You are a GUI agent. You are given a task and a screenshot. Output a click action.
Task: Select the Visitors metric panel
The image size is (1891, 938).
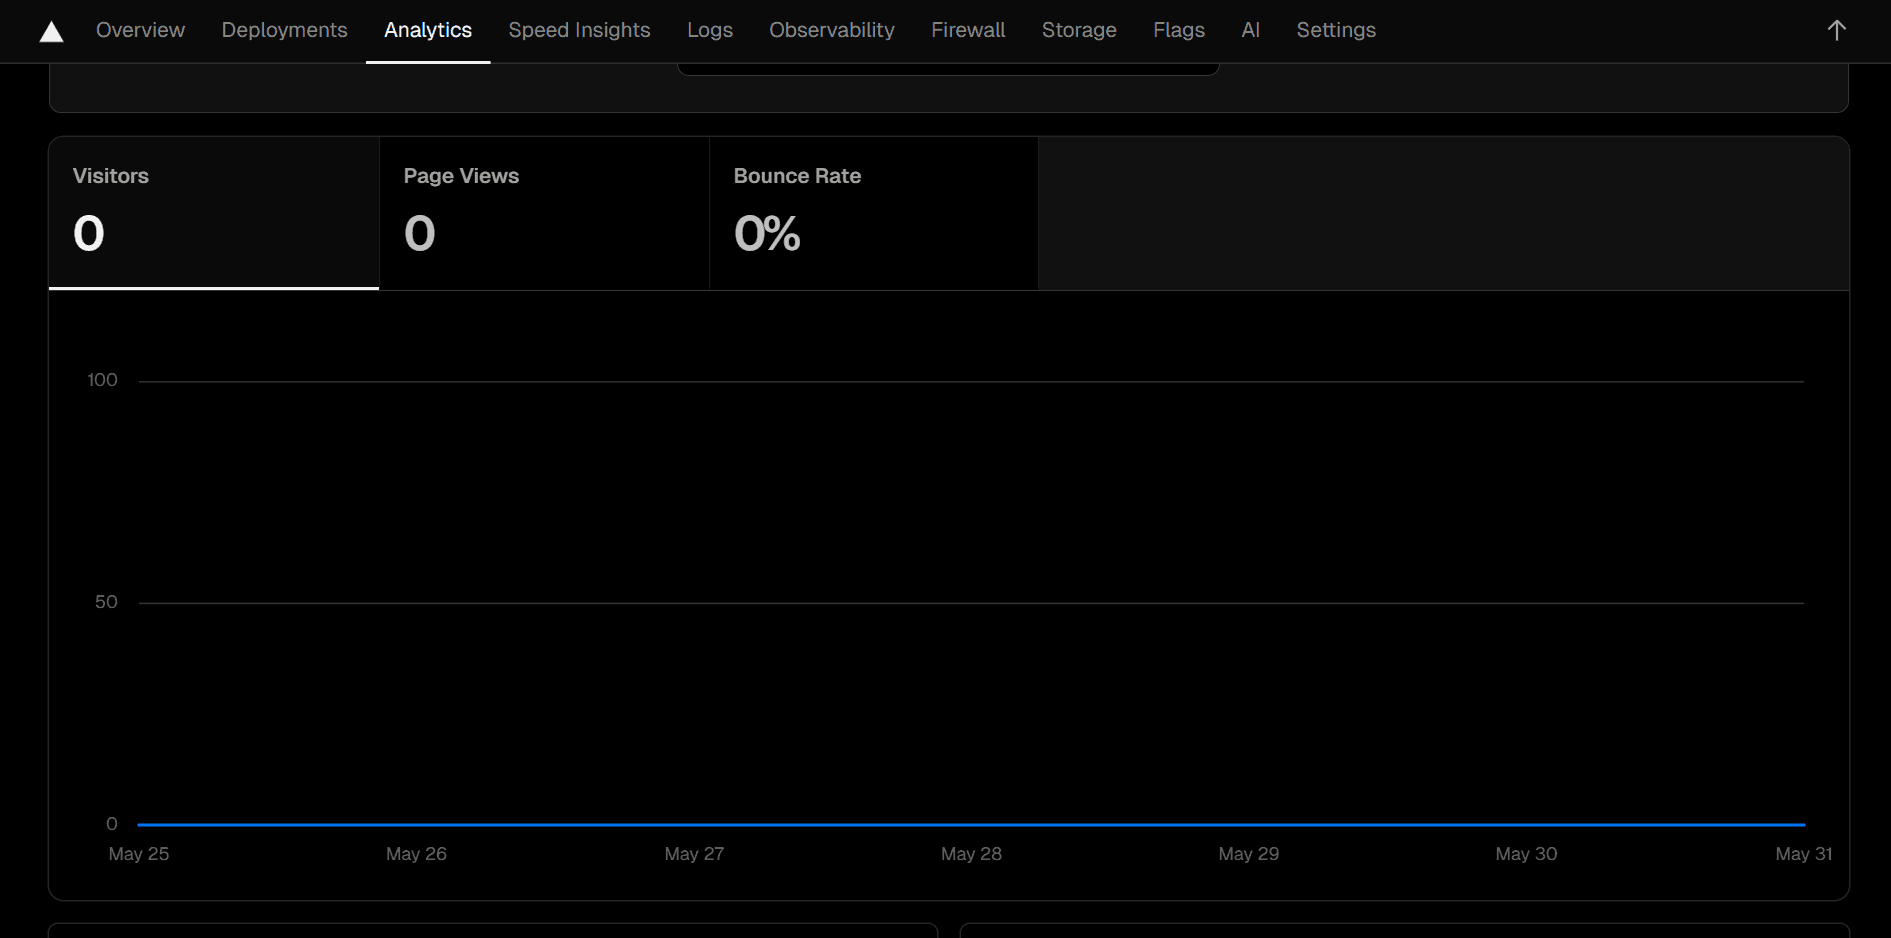coord(213,213)
